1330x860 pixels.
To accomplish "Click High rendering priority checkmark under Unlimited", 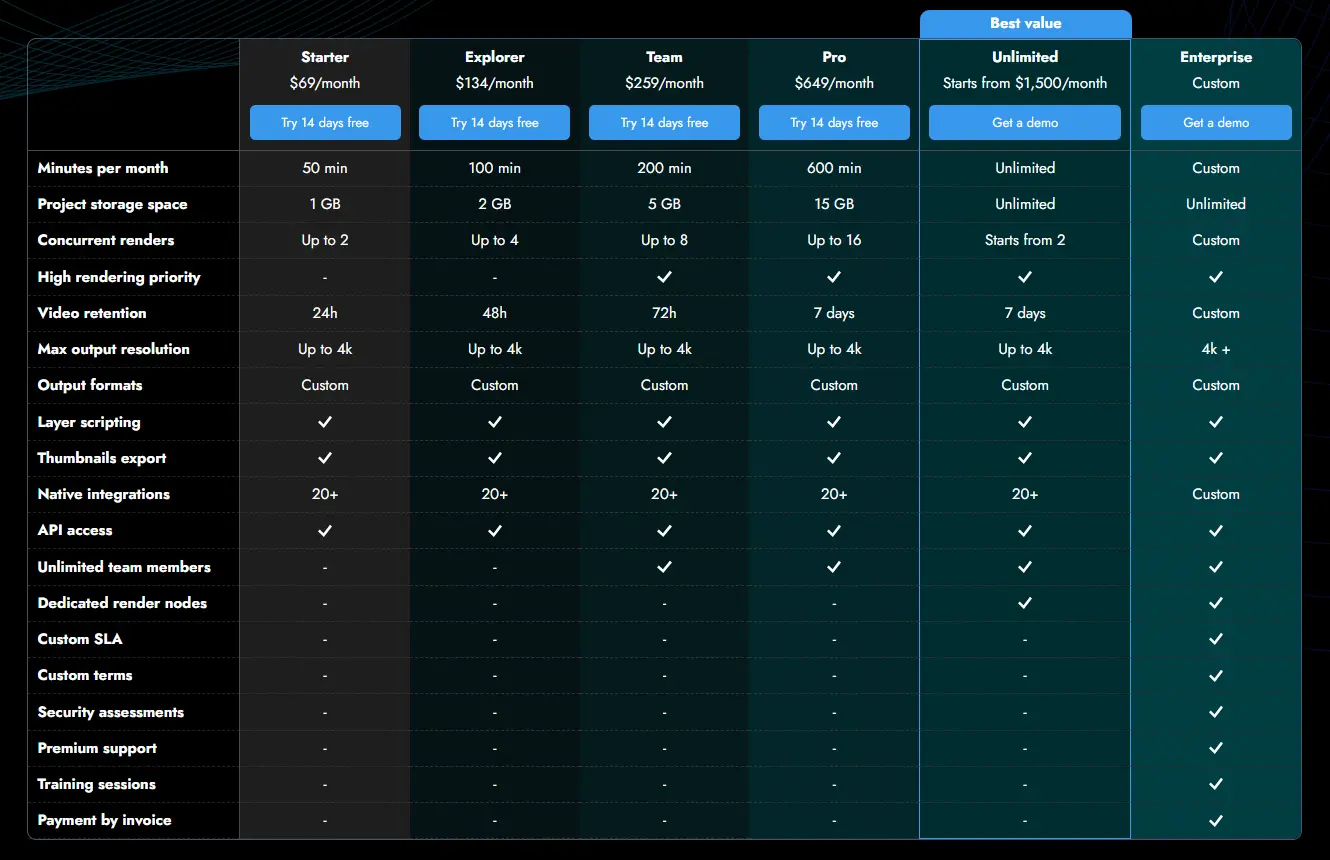I will tap(1025, 277).
